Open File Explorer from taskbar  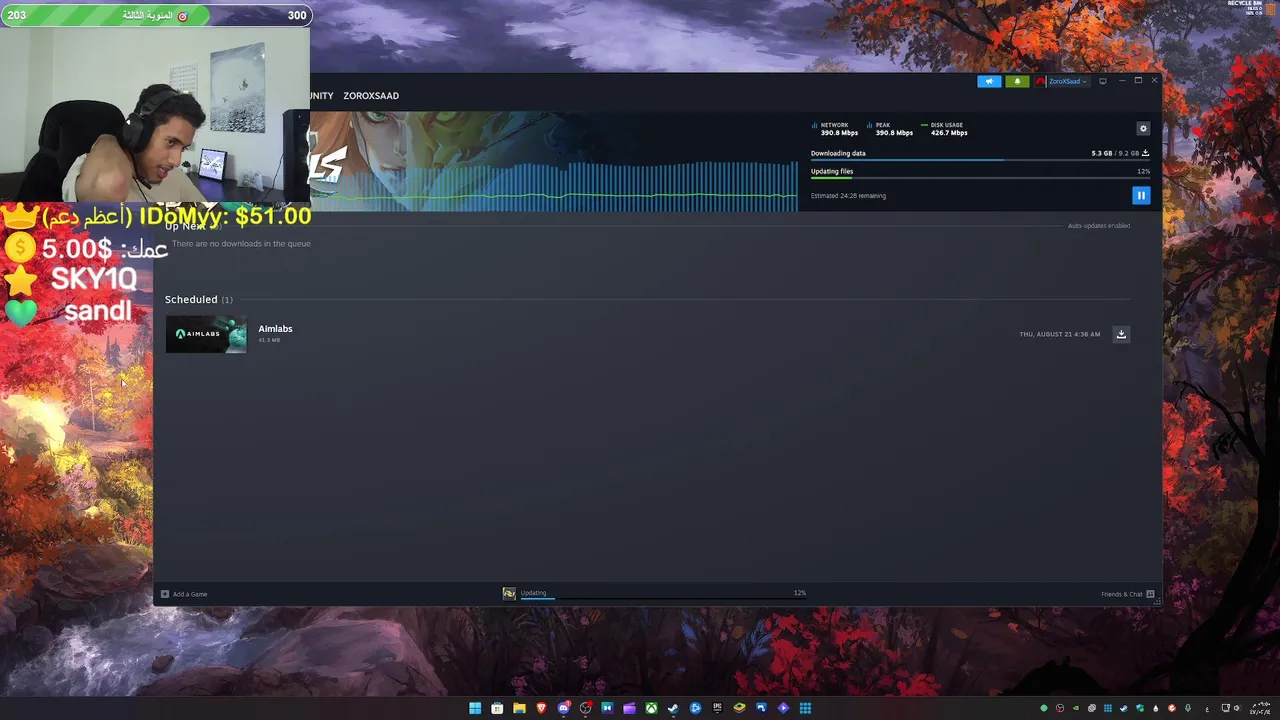pos(519,708)
